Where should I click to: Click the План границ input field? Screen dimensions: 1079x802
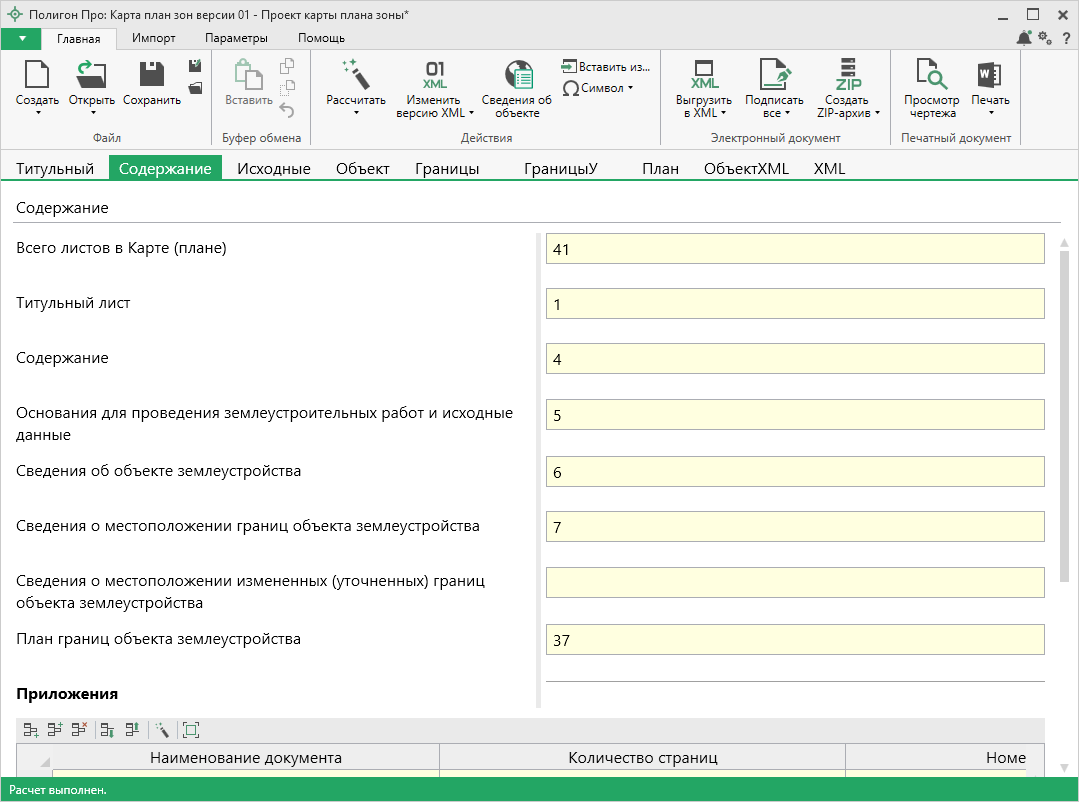(x=795, y=640)
